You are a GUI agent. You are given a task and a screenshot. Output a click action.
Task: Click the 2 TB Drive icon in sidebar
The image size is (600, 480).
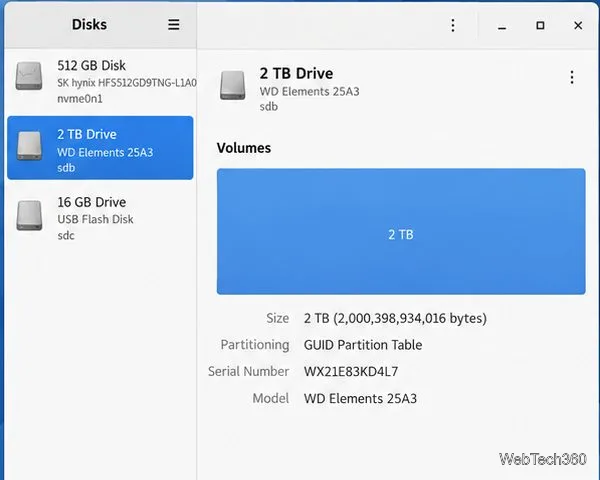click(x=29, y=146)
